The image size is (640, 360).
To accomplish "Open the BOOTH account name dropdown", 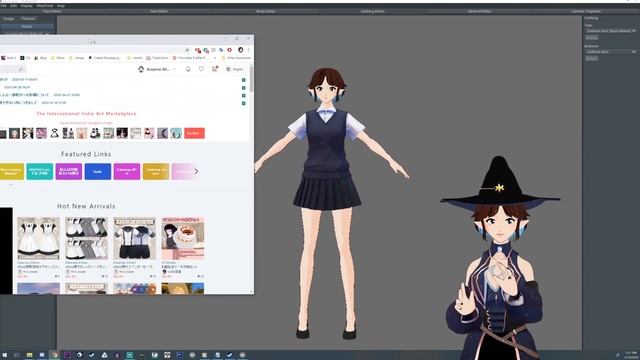I will click(157, 69).
